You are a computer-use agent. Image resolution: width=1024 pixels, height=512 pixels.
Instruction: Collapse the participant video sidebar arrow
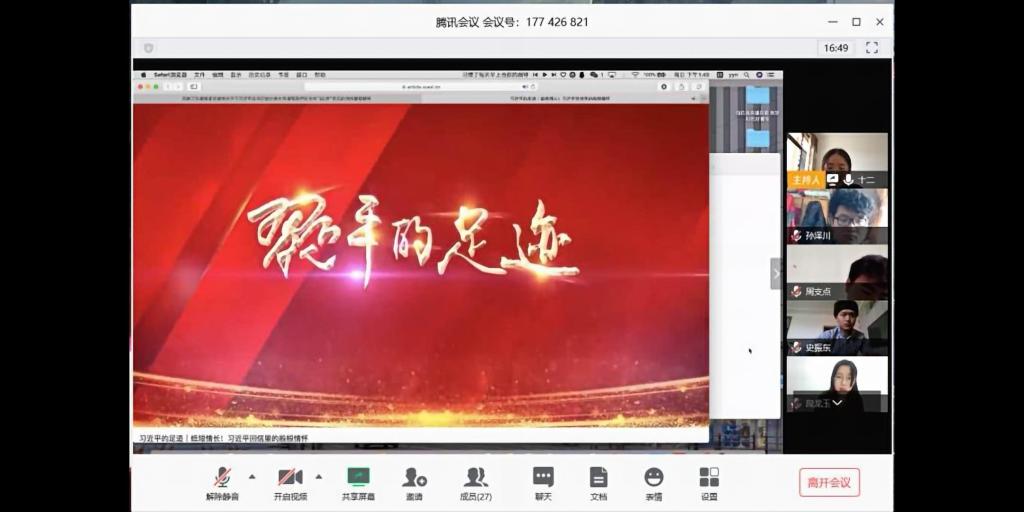pos(776,273)
